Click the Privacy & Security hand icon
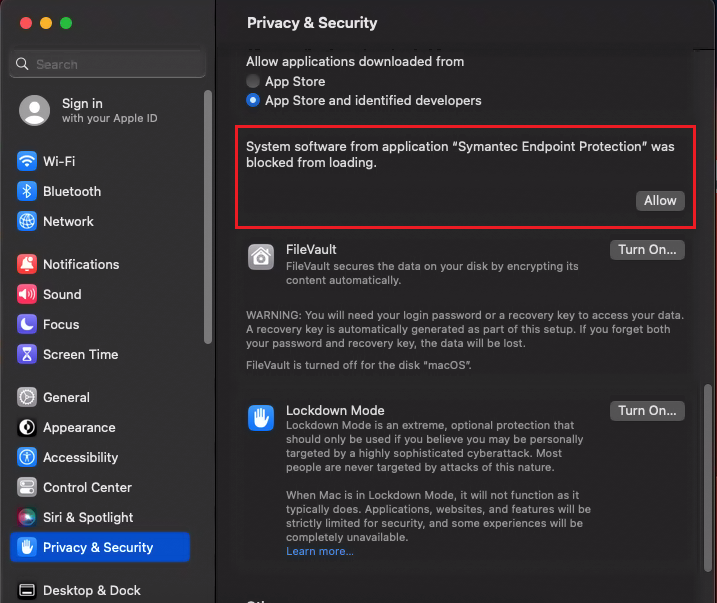The height and width of the screenshot is (603, 717). point(27,547)
